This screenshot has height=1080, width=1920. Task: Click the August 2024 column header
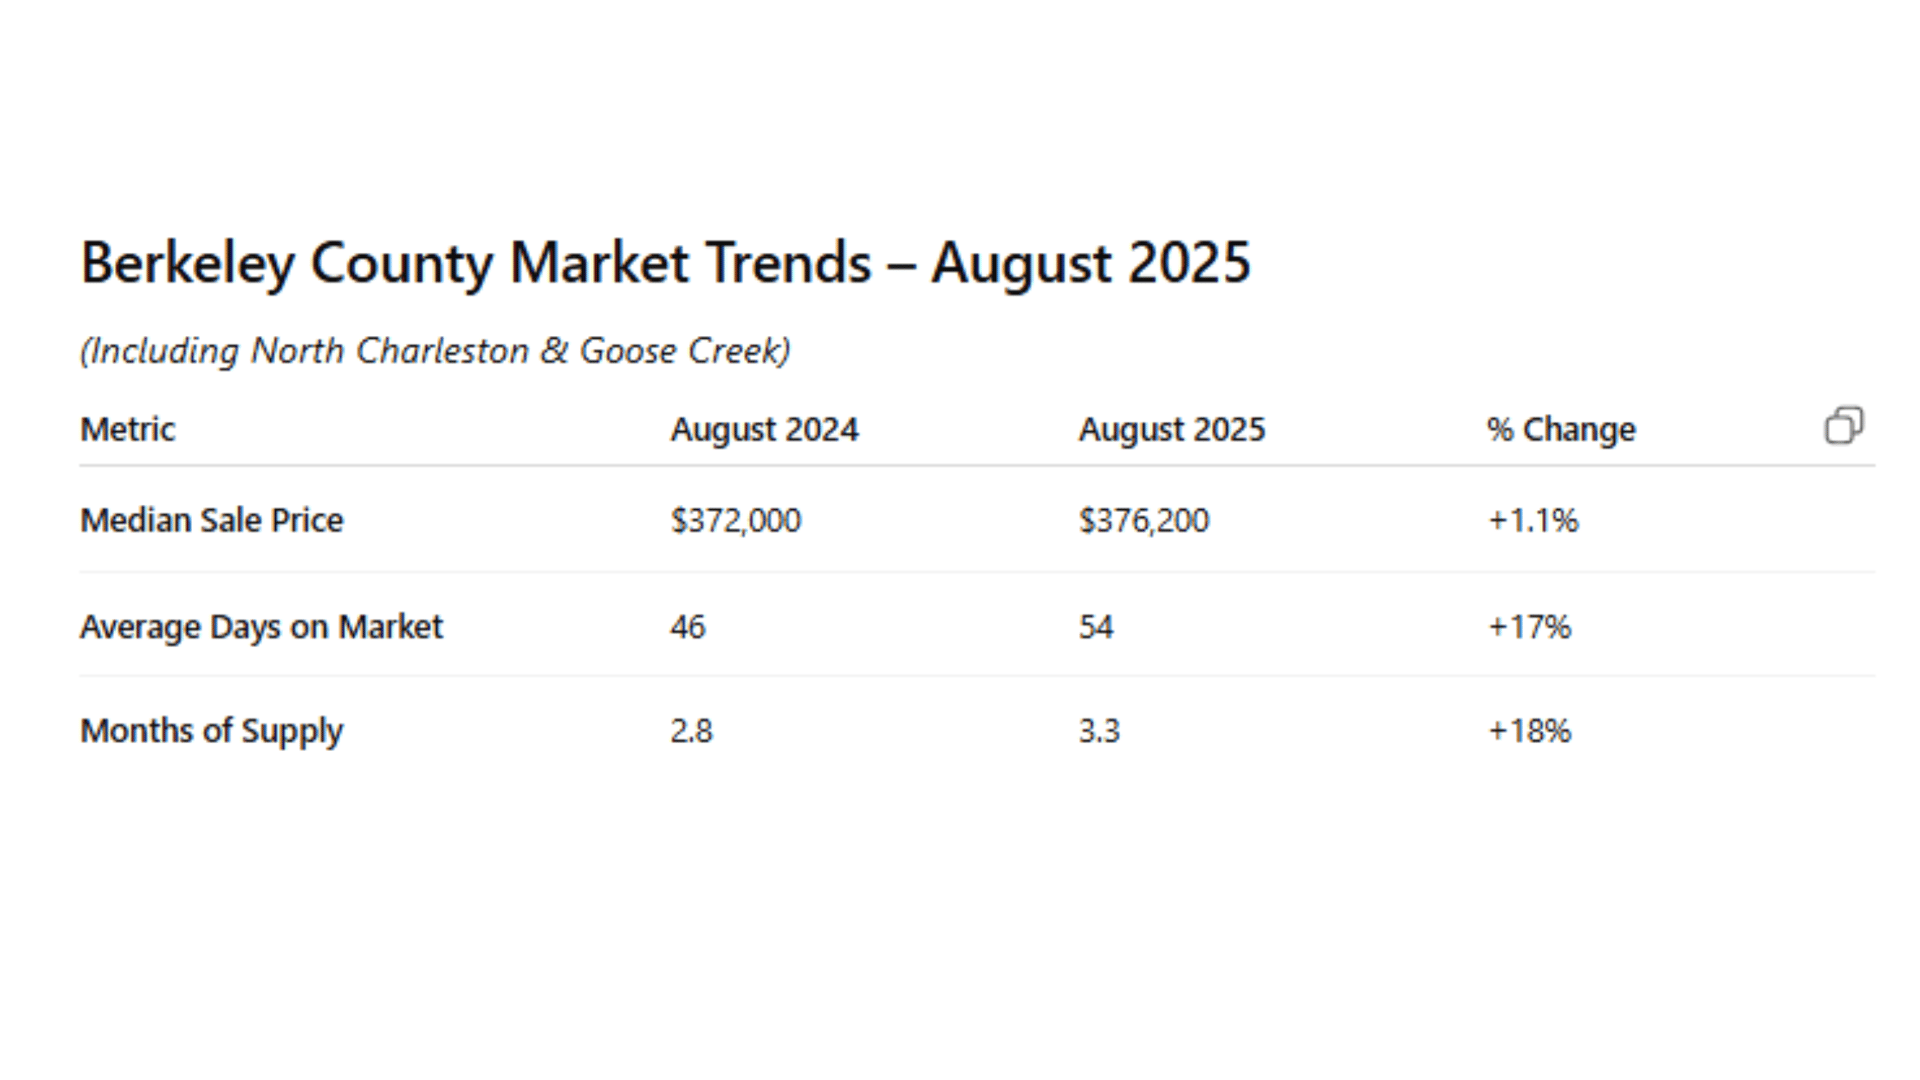(764, 430)
